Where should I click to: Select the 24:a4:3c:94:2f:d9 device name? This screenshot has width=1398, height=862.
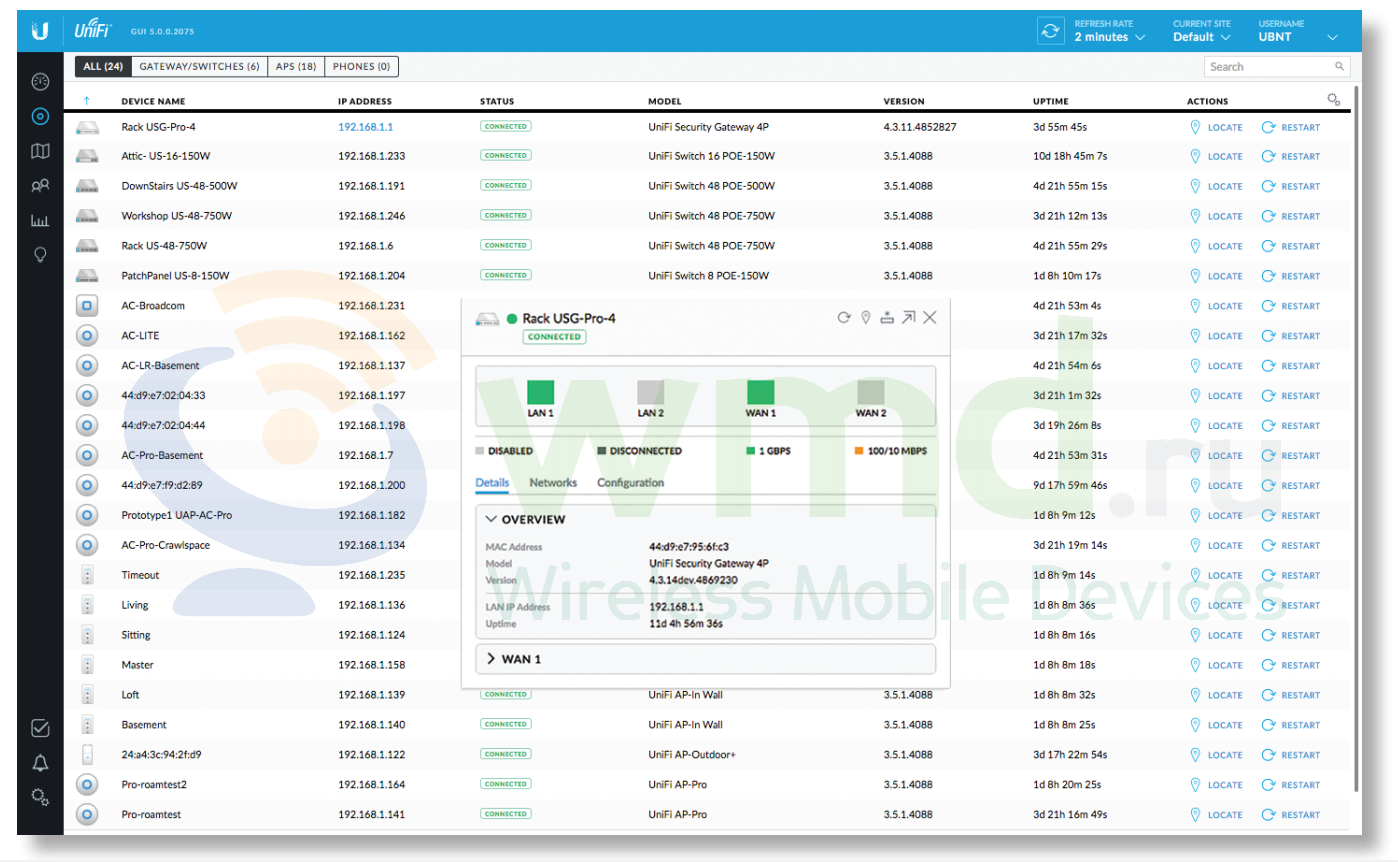pyautogui.click(x=161, y=755)
